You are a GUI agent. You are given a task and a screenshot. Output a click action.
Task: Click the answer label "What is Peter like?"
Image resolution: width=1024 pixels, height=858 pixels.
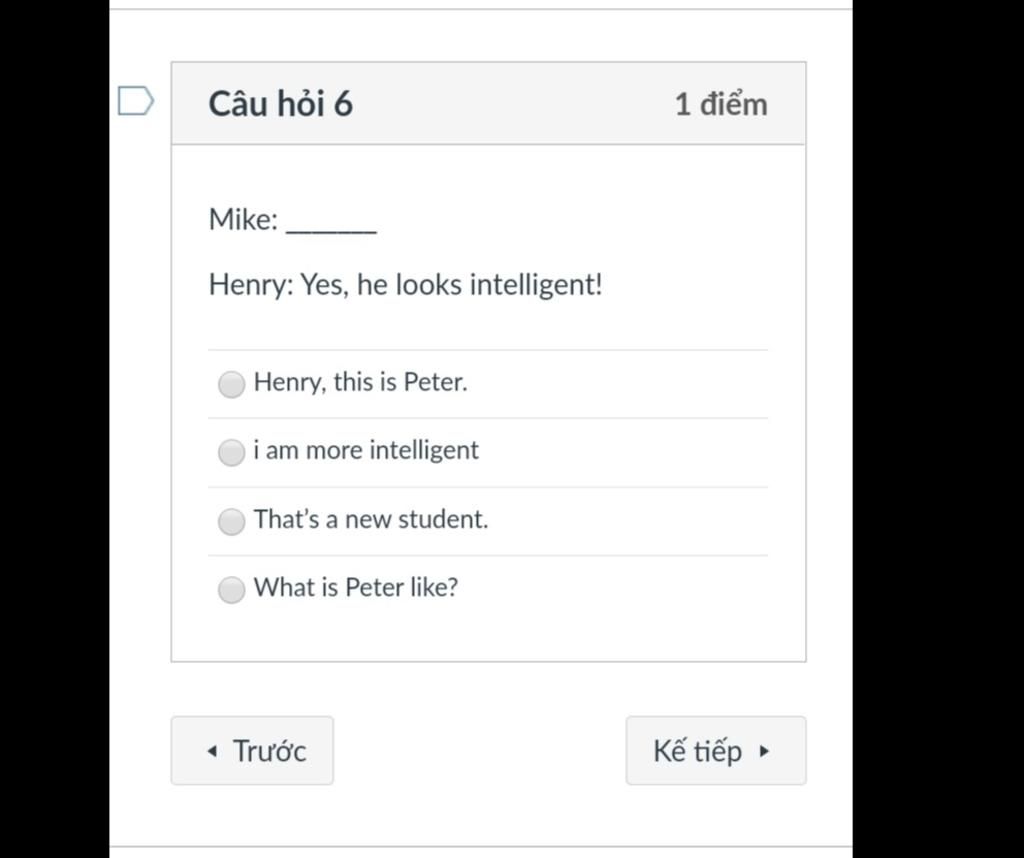[x=356, y=588]
